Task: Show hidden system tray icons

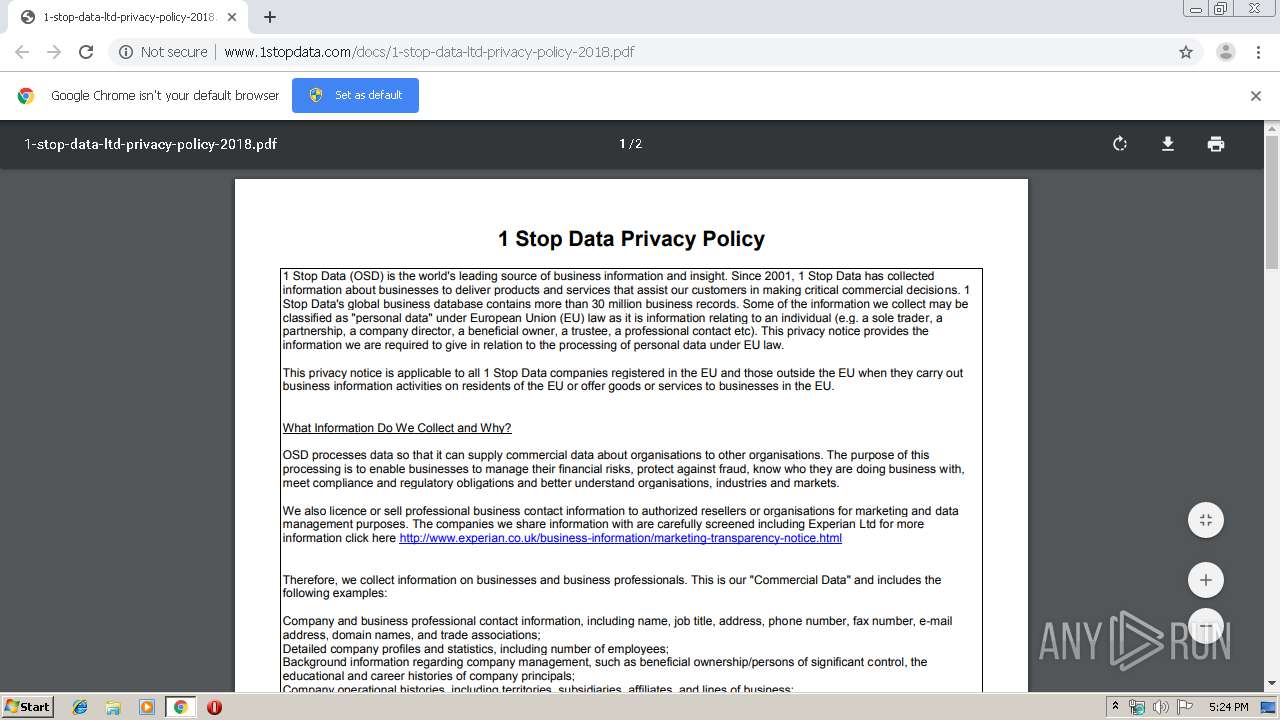Action: pos(1115,707)
